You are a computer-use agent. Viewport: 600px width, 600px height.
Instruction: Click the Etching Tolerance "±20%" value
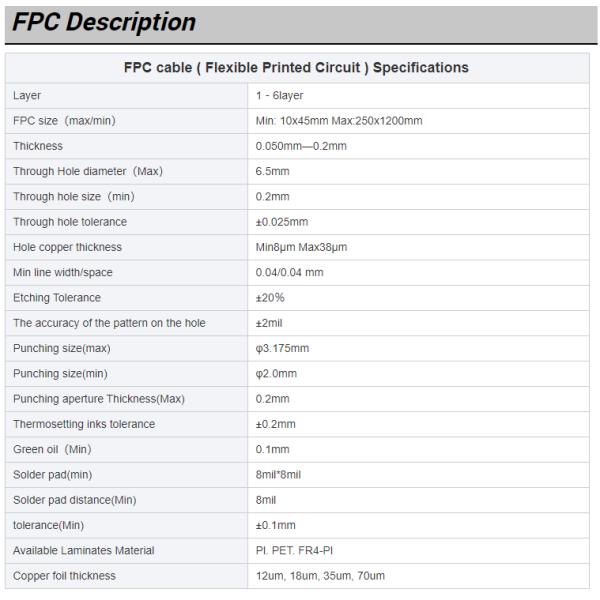click(x=271, y=298)
